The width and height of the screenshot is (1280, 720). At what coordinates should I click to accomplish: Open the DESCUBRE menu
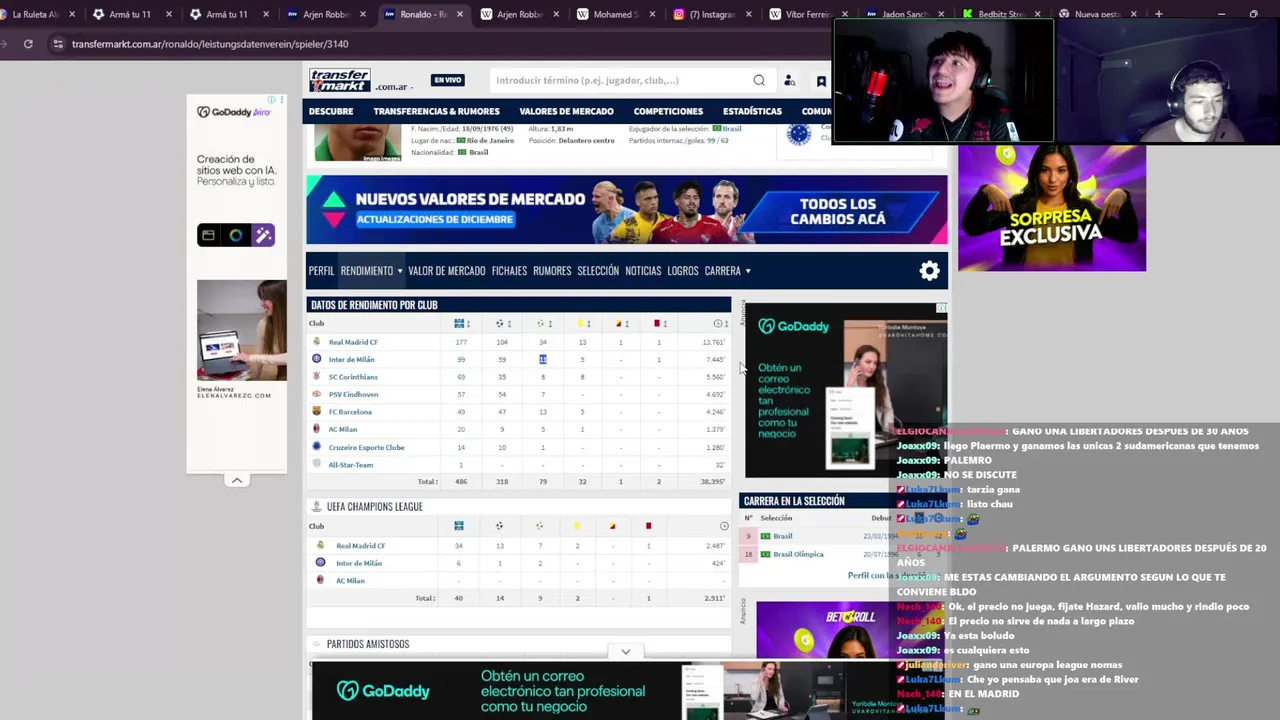331,111
